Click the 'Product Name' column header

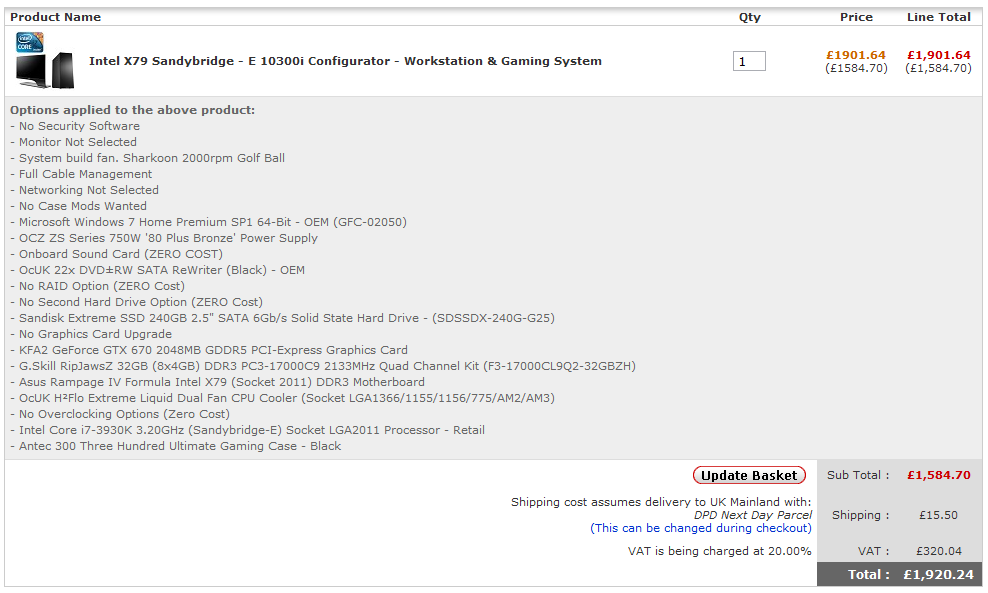(55, 17)
